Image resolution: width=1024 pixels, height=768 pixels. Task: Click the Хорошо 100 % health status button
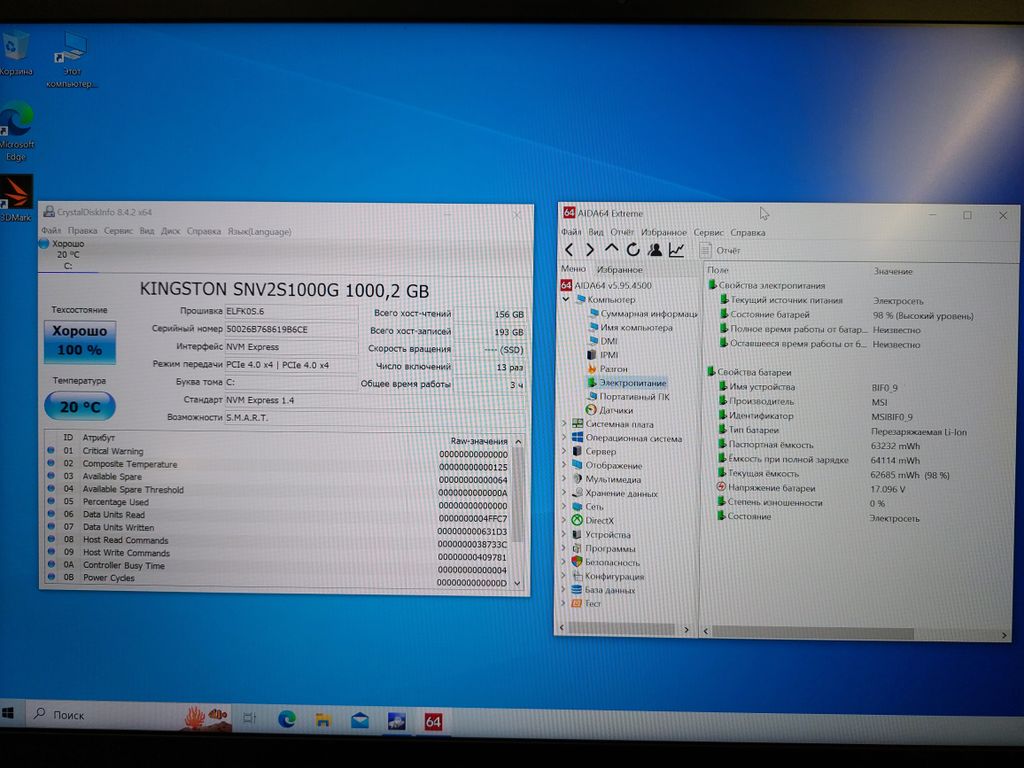[x=78, y=341]
